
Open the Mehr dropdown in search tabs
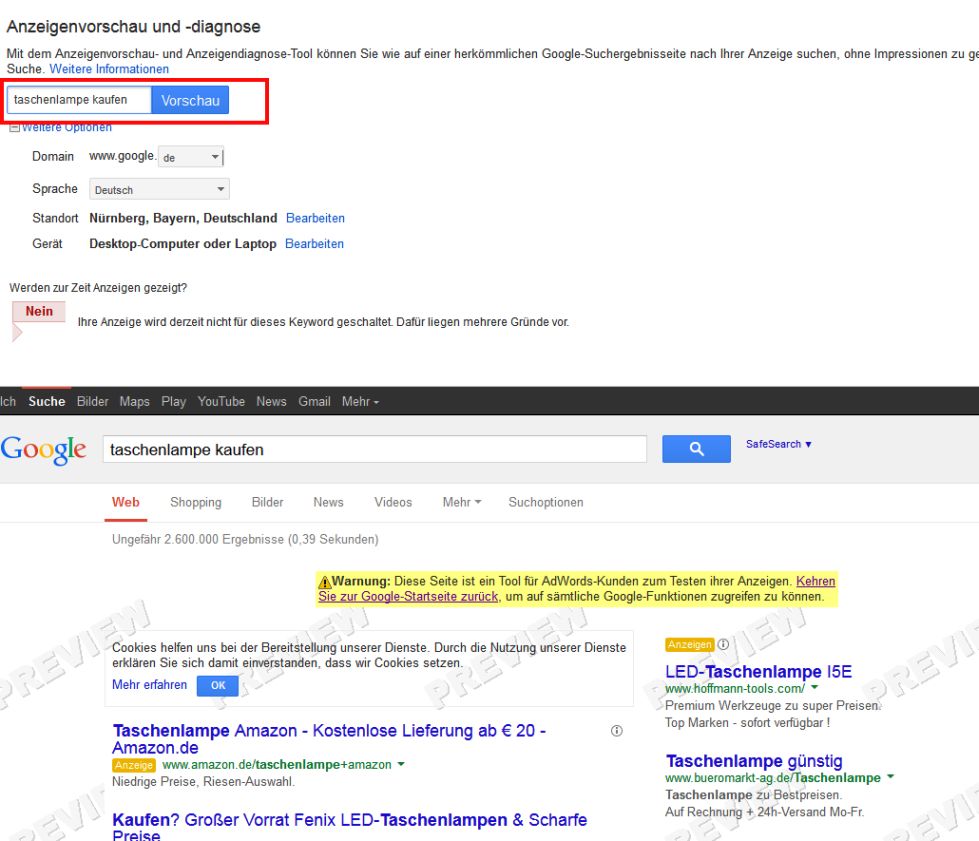[461, 502]
